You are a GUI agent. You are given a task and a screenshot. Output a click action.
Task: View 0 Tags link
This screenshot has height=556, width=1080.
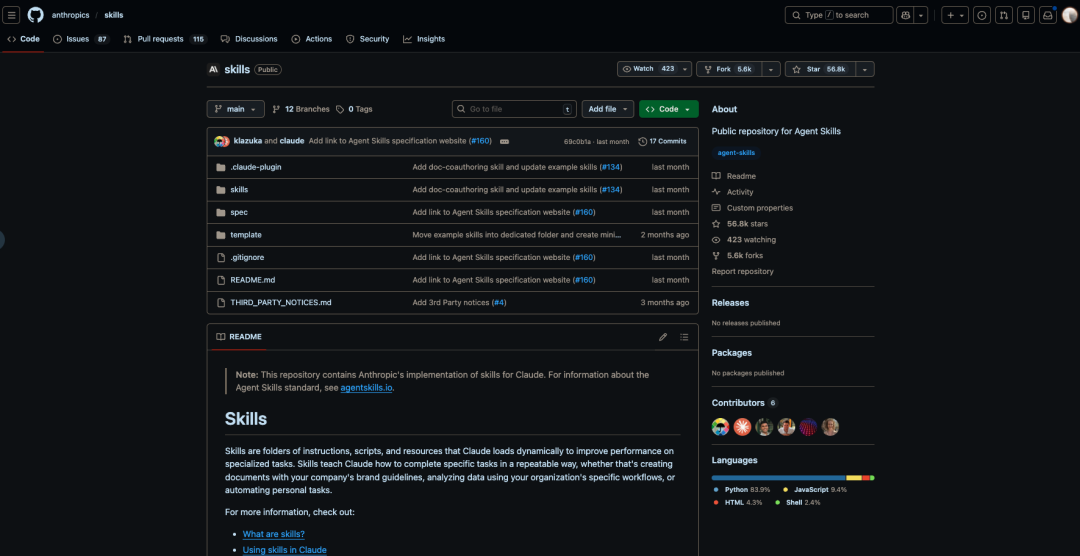(x=354, y=109)
